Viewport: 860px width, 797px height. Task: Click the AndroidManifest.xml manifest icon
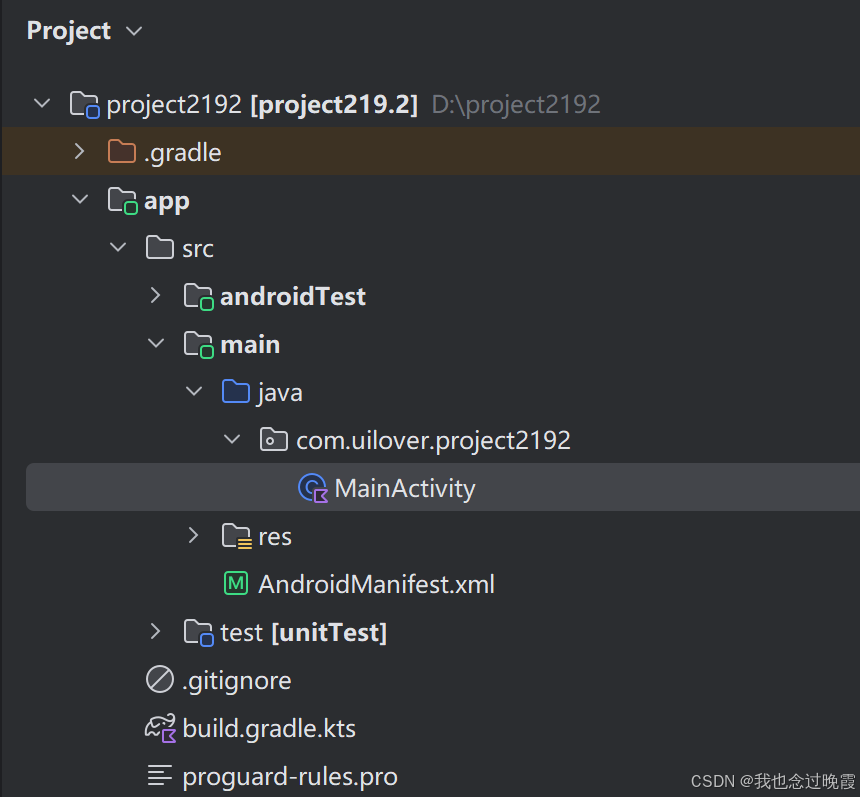click(236, 583)
